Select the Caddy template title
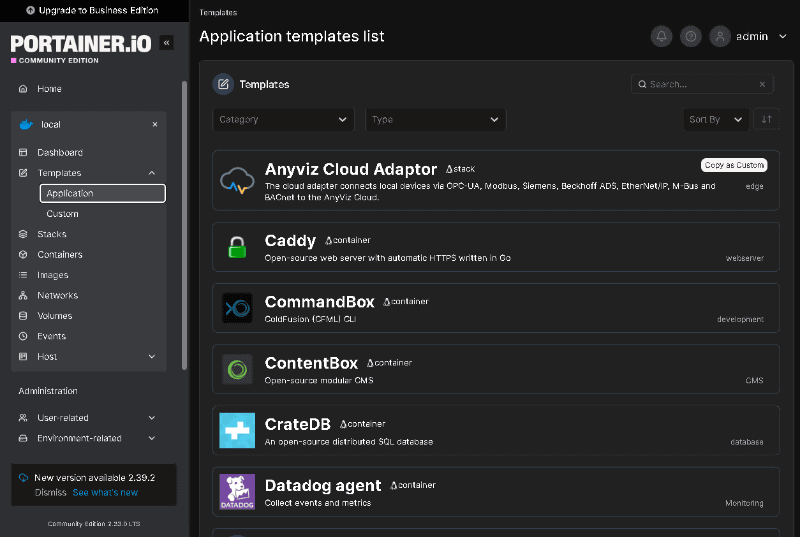The image size is (800, 537). point(290,240)
